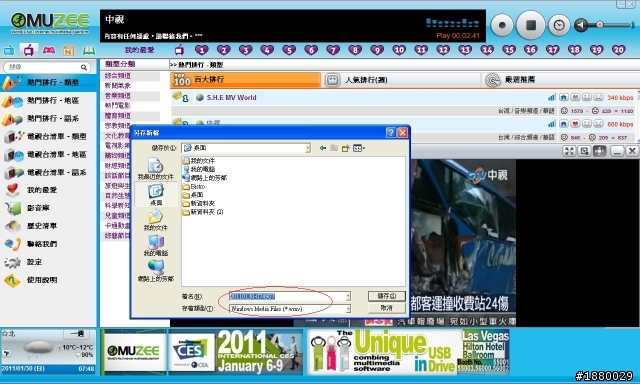Expand the save as type dropdown arrow
The height and width of the screenshot is (384, 640).
click(x=348, y=309)
